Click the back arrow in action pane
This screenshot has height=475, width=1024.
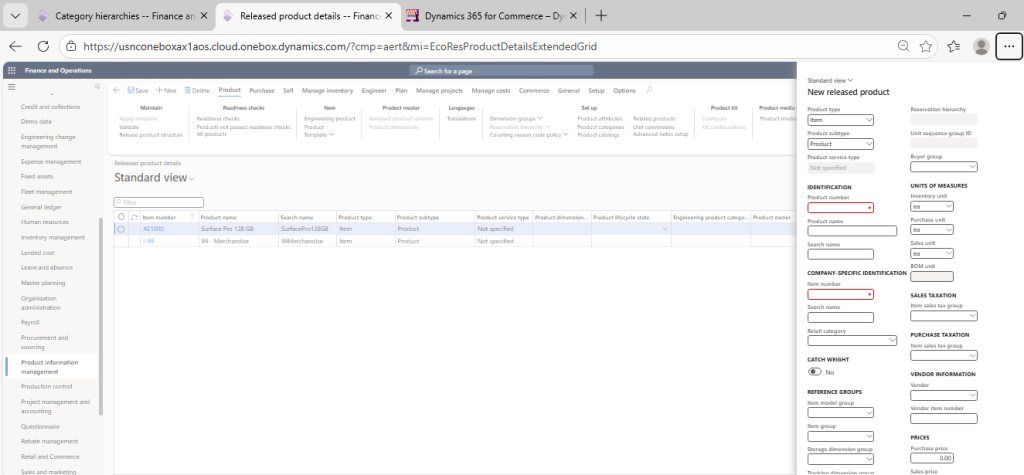(x=116, y=90)
